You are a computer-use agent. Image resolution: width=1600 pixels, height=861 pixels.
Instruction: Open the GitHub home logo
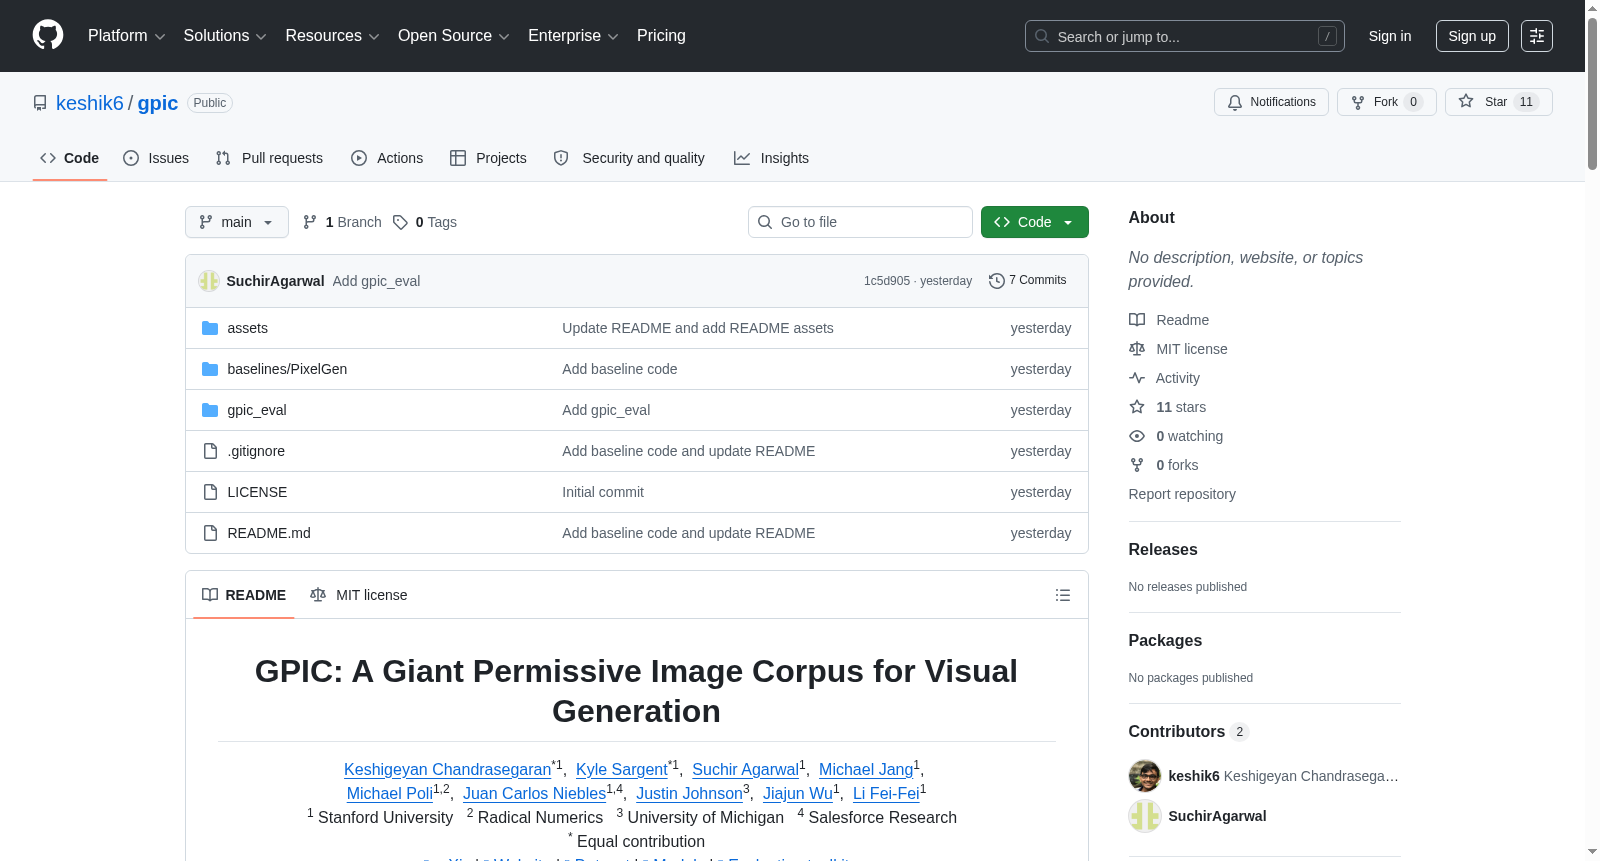tap(48, 35)
